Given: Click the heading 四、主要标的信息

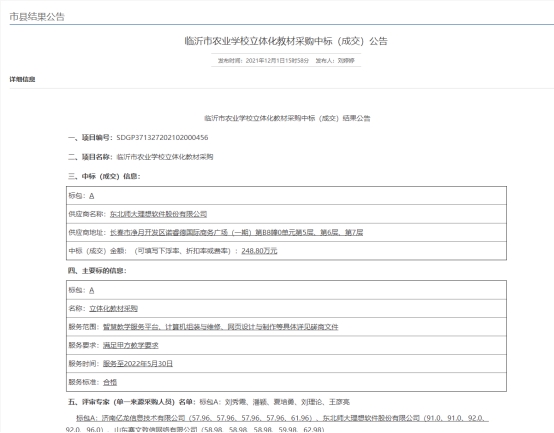Looking at the screenshot, I should [x=97, y=271].
